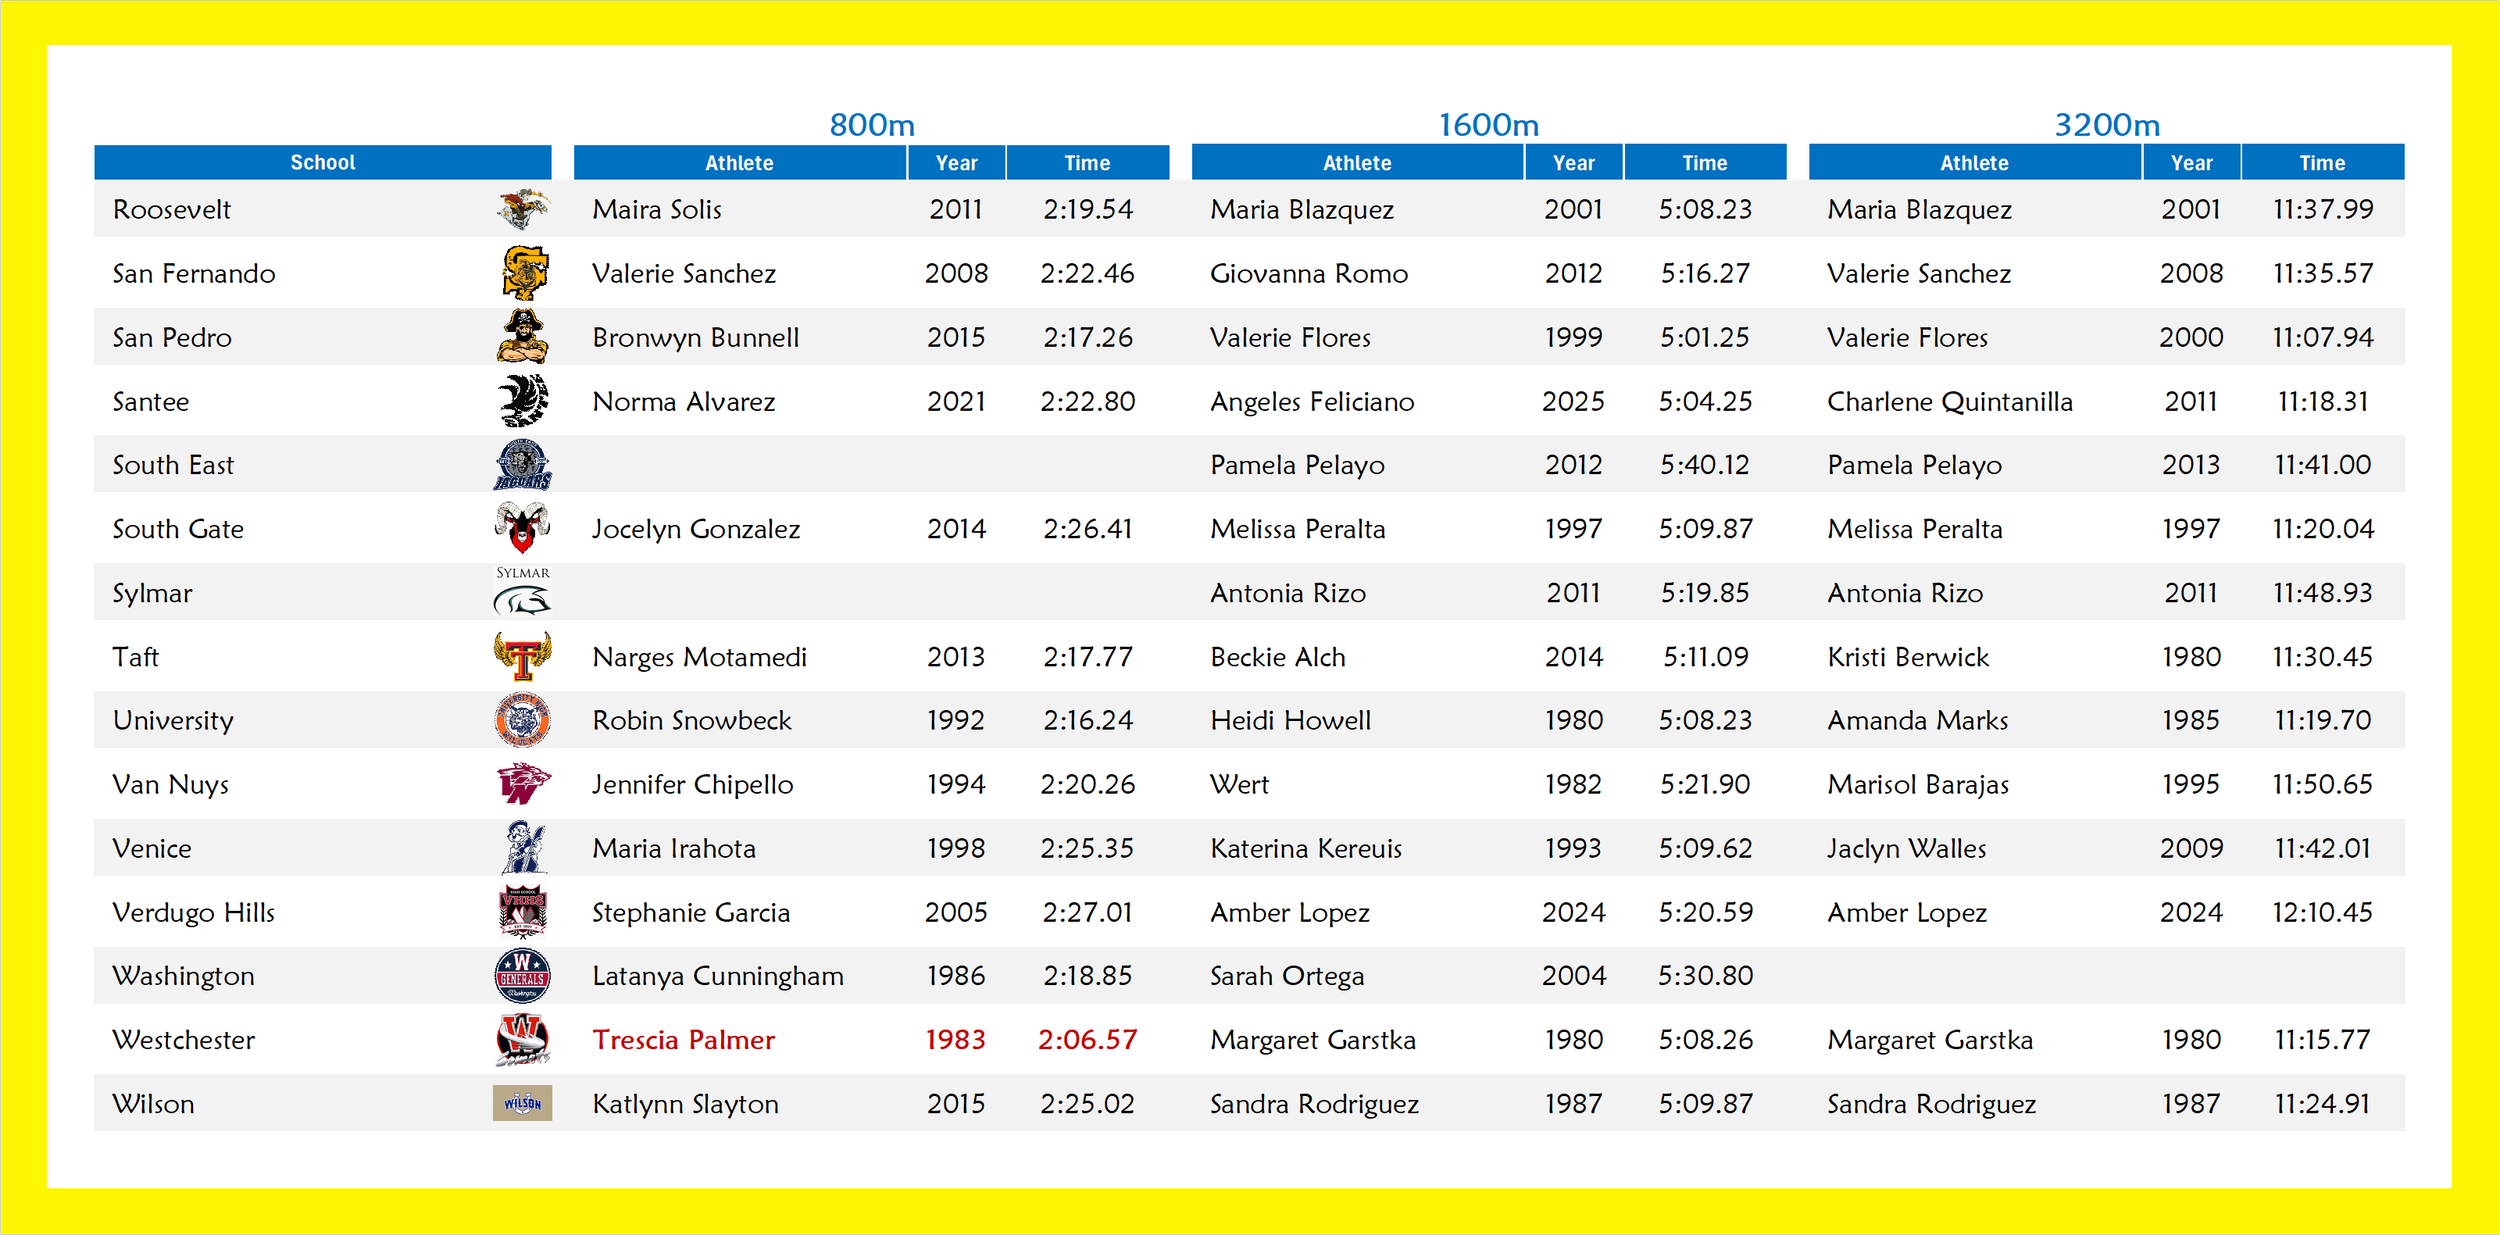2500x1235 pixels.
Task: Click the Westchester Comets logo
Action: 522,1040
